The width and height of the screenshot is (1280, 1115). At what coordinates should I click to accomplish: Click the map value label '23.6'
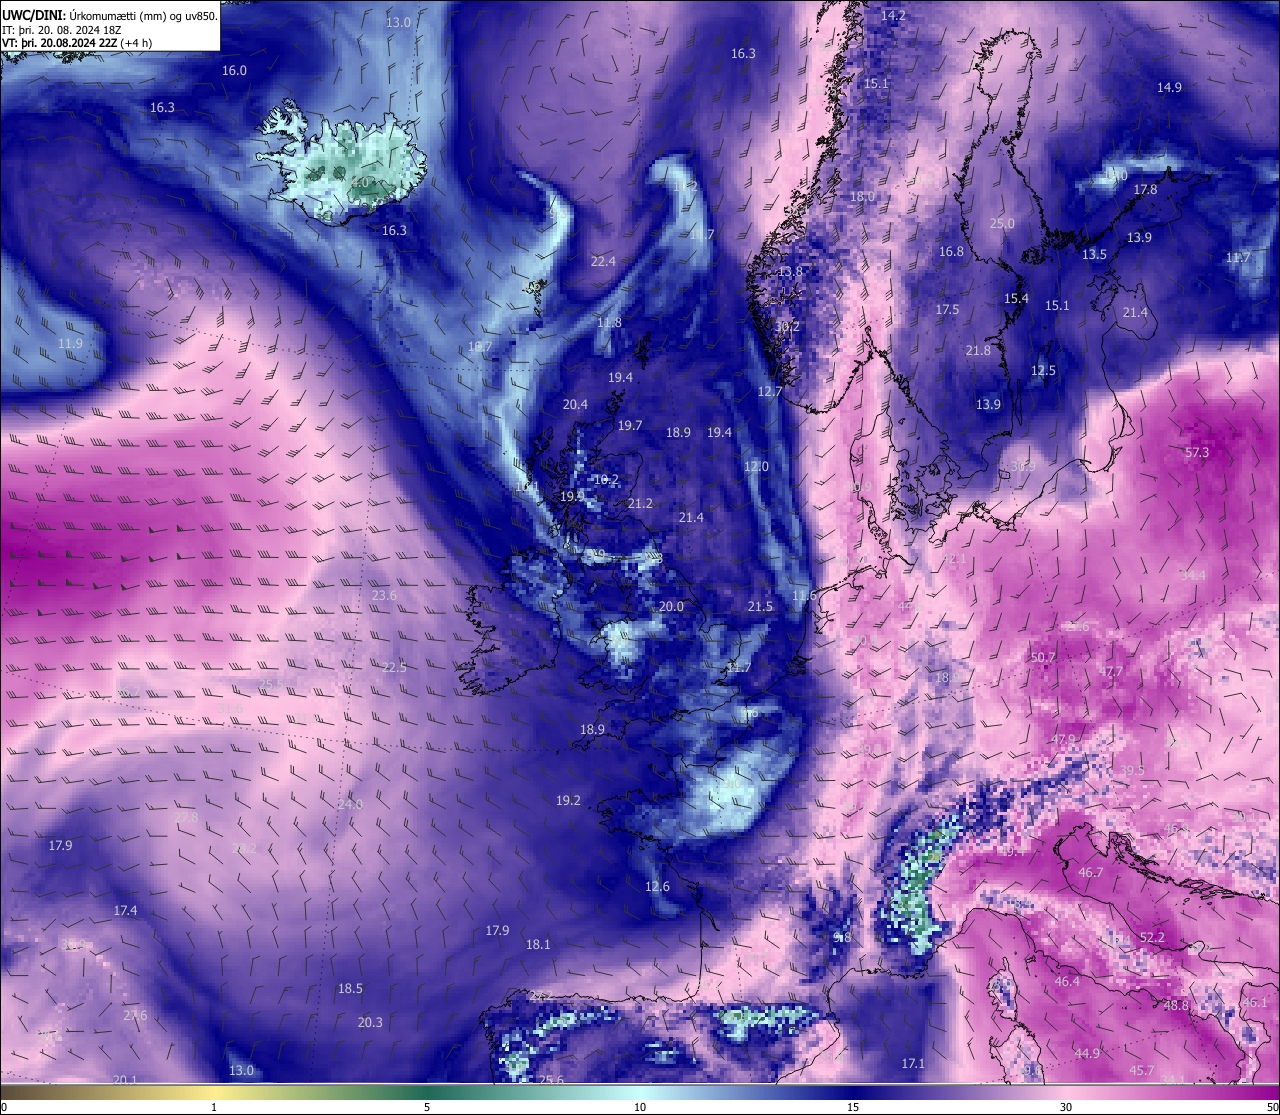pos(384,596)
